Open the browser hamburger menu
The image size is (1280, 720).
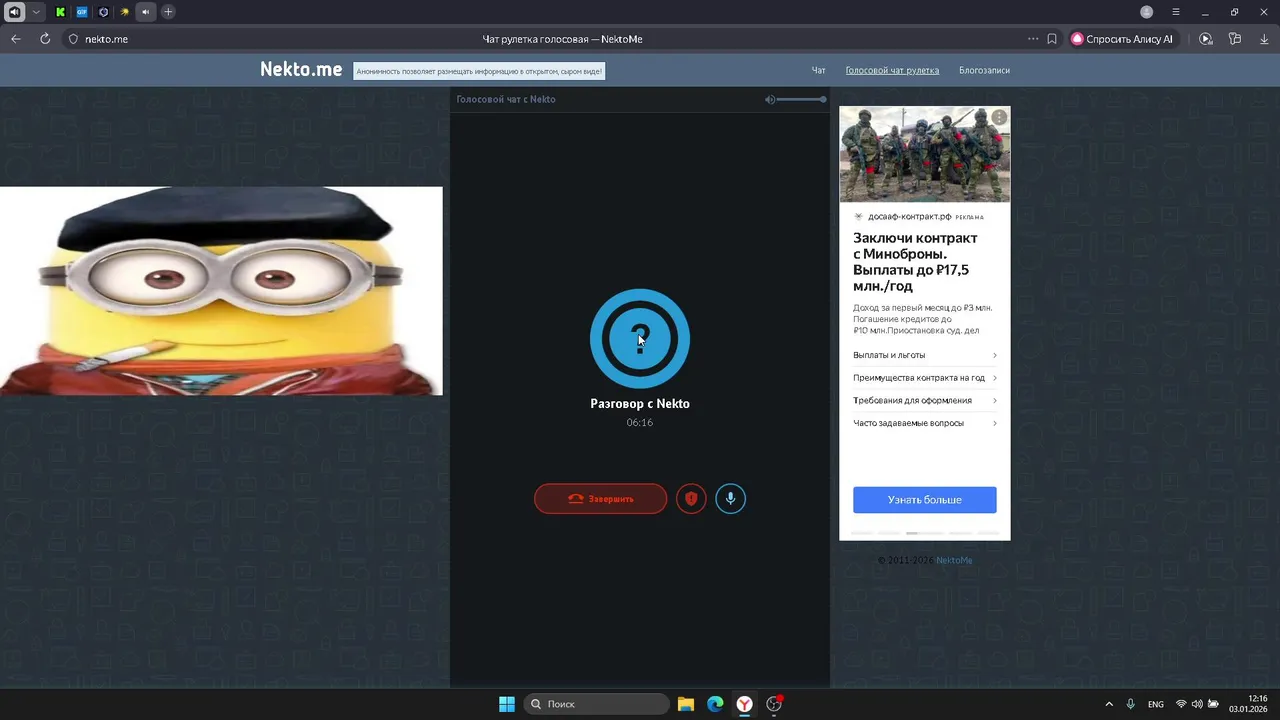(1176, 12)
